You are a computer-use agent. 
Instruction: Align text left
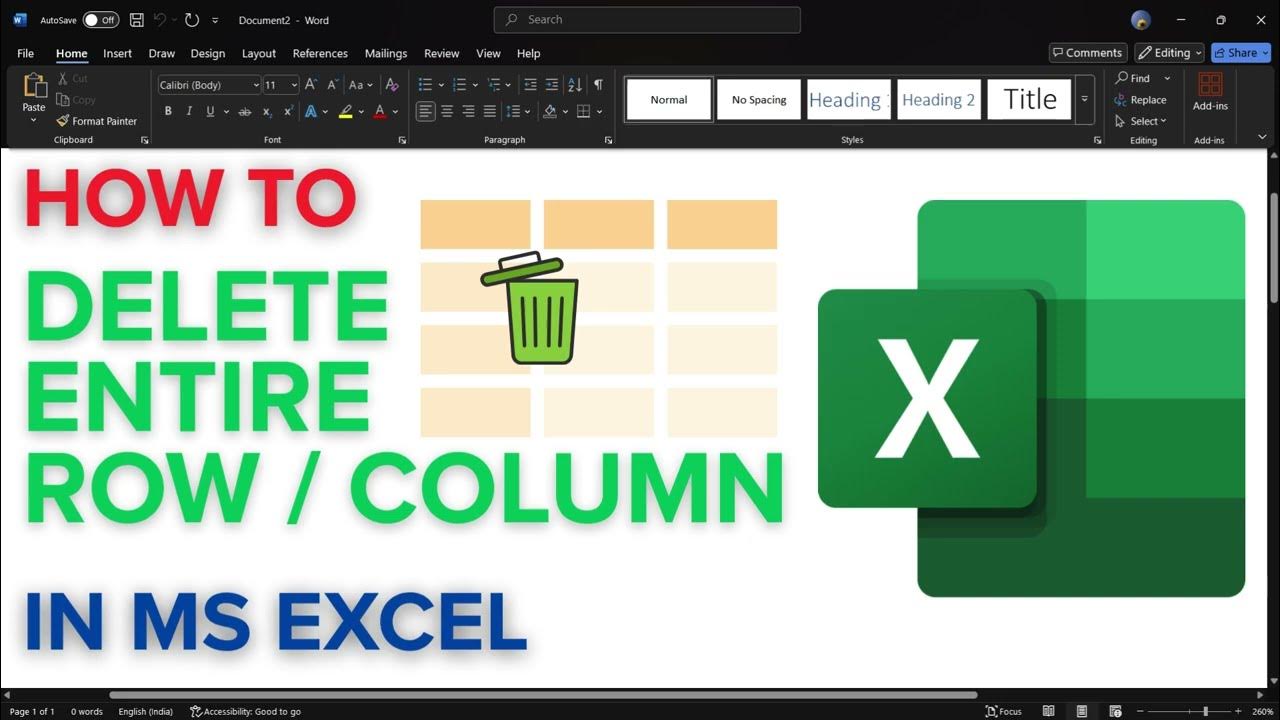pos(426,111)
